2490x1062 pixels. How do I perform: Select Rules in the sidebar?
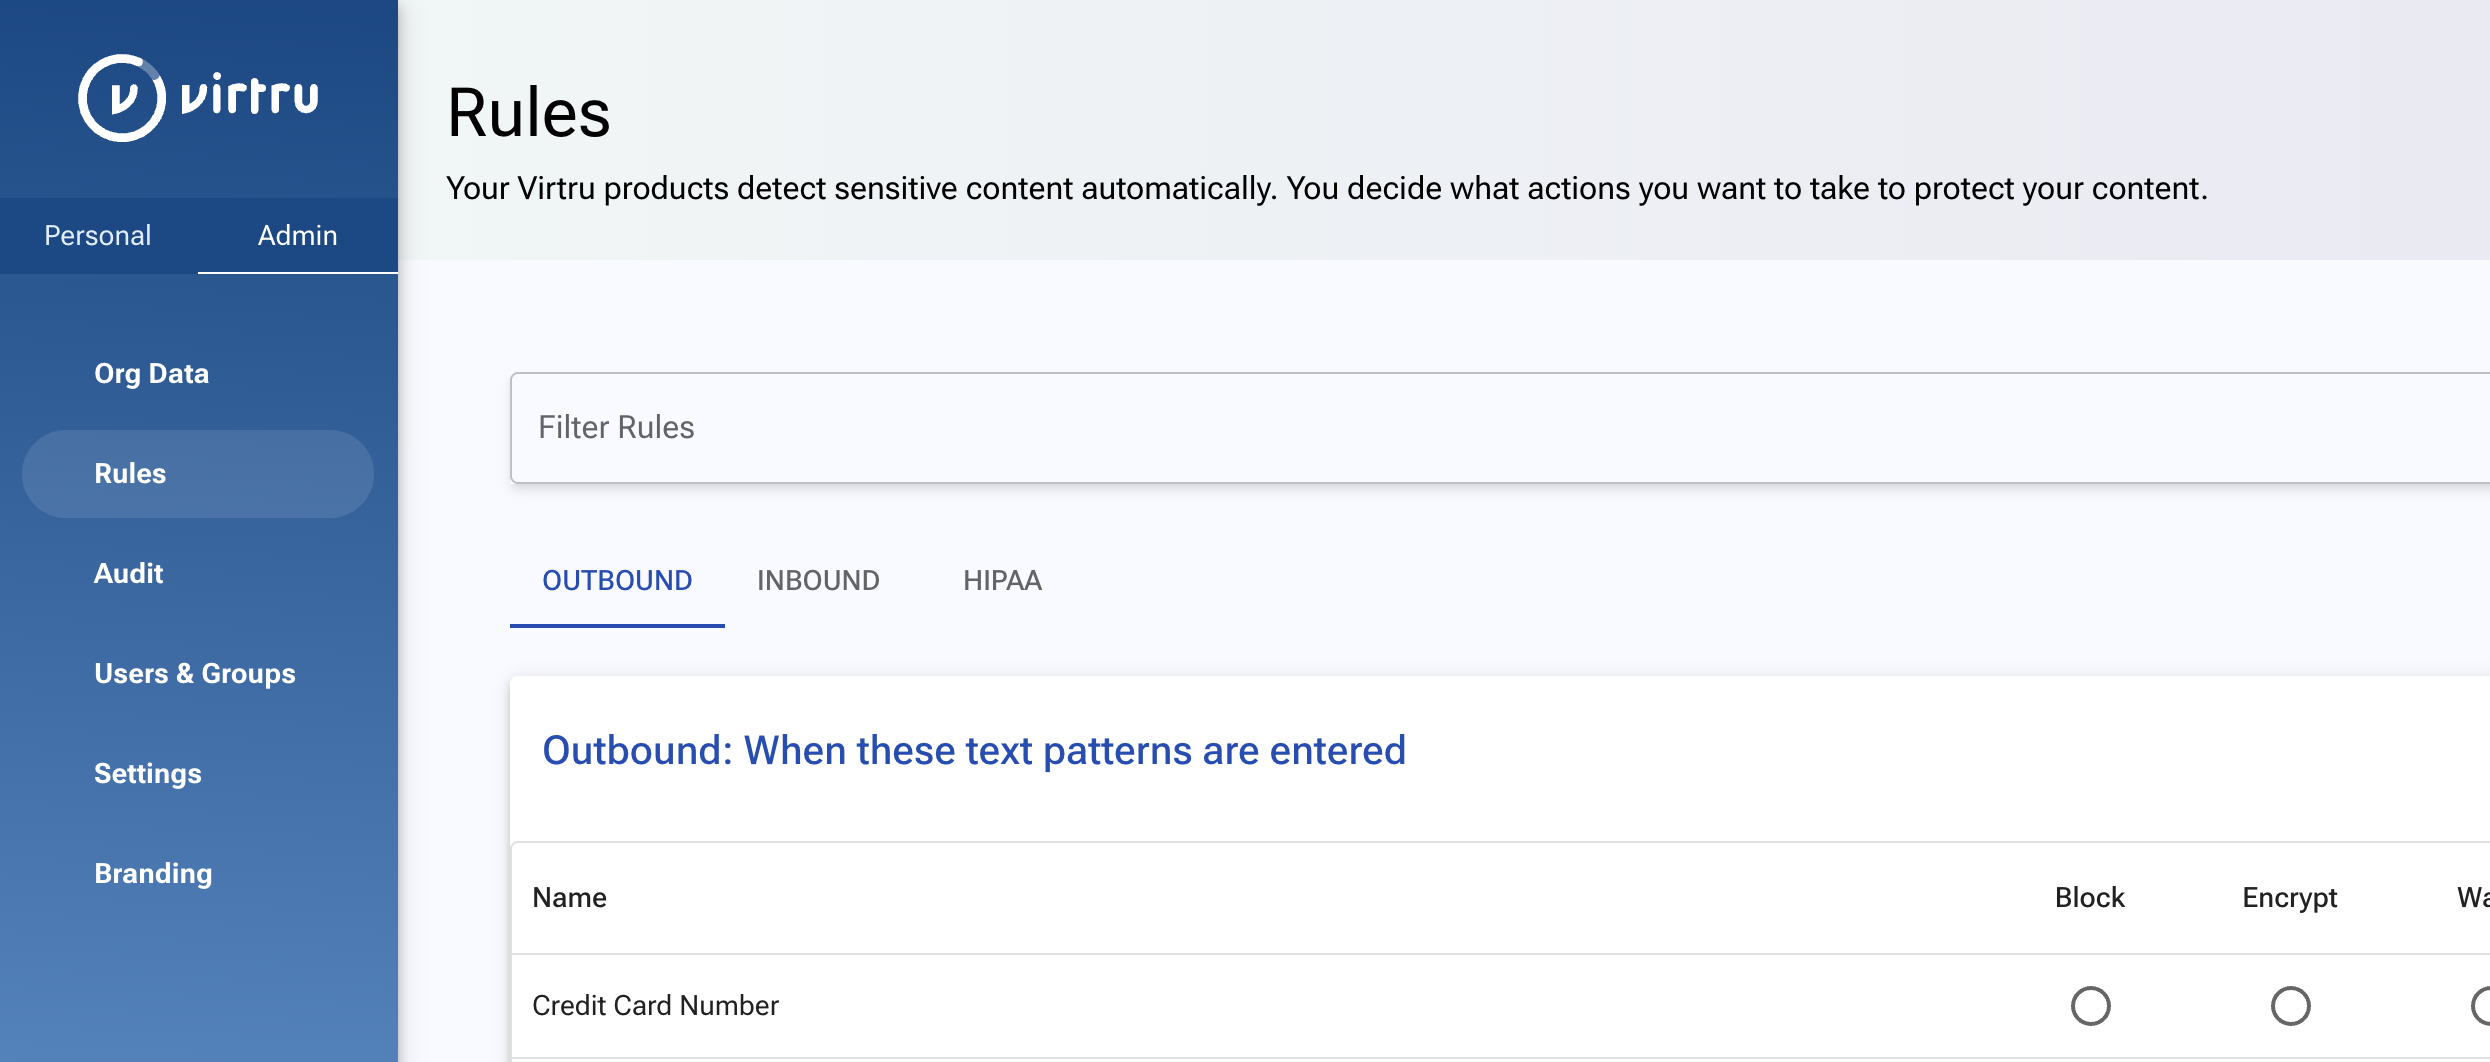coord(198,474)
